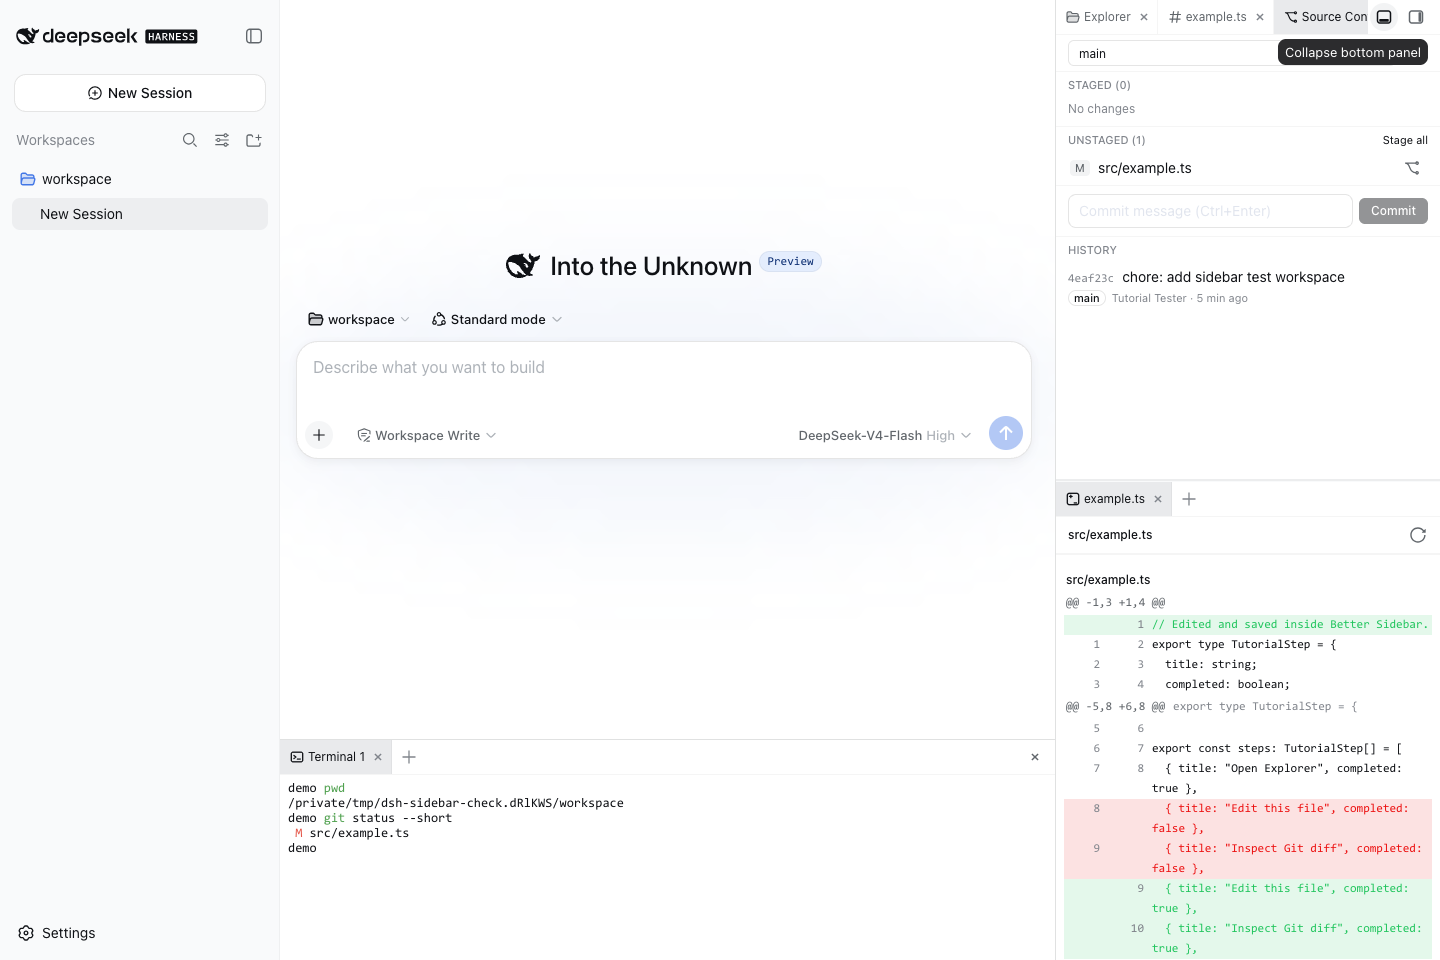Open the workspace selector dropdown

(x=359, y=319)
